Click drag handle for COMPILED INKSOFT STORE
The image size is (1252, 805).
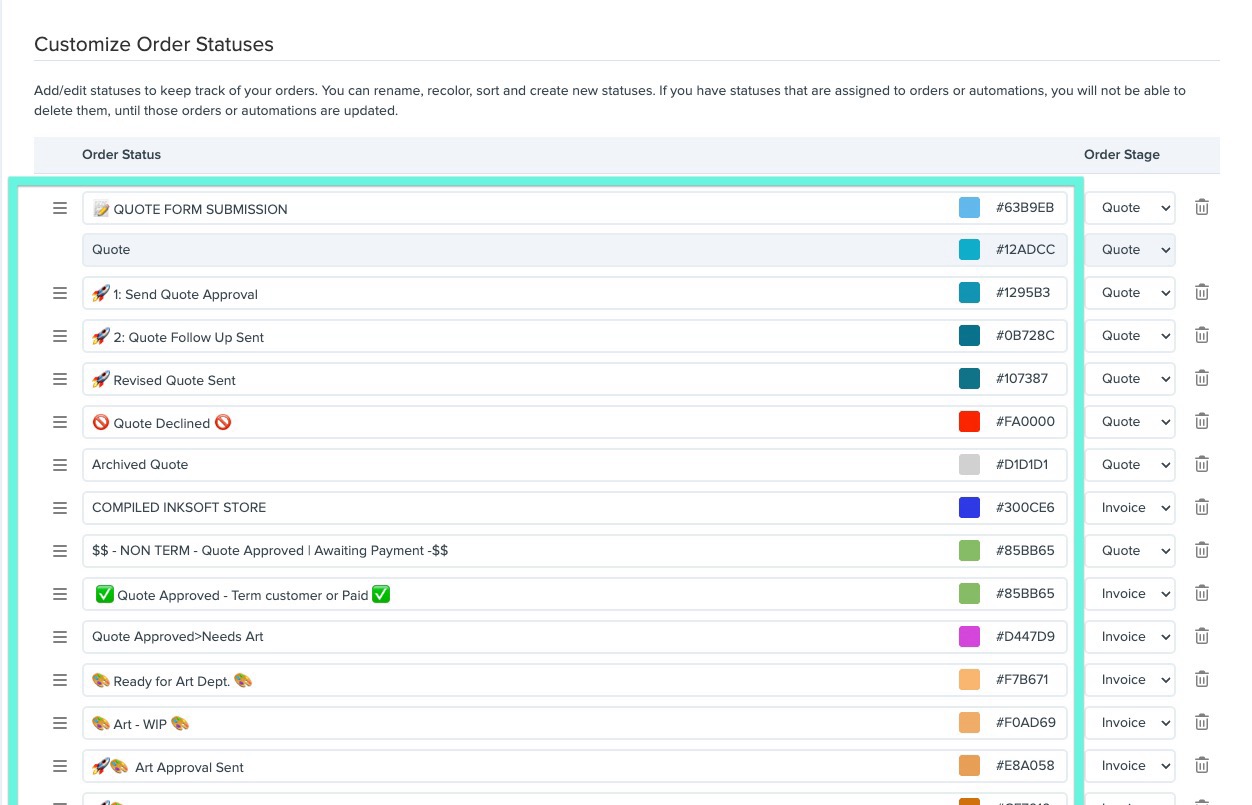(60, 508)
